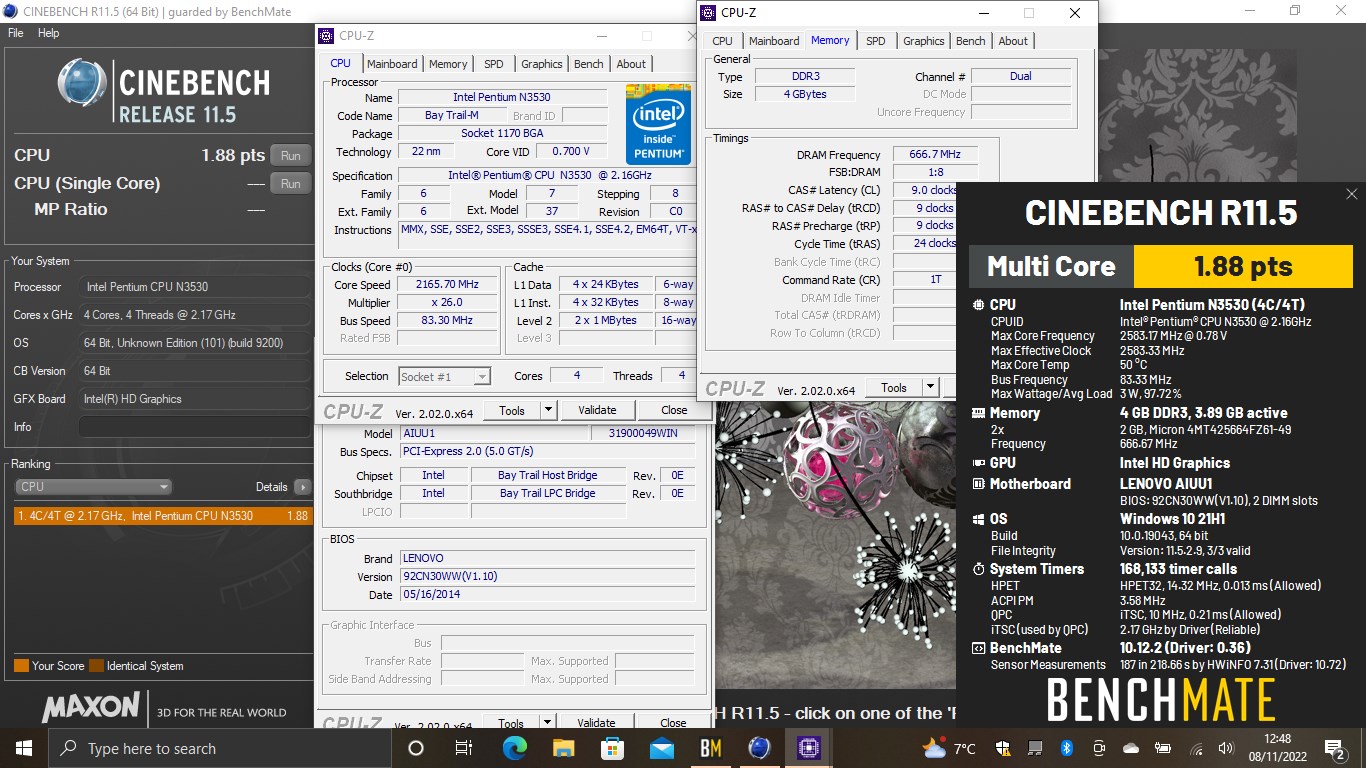Screen dimensions: 1366x768
Task: Open the notification center with 2 alerts
Action: (x=1334, y=748)
